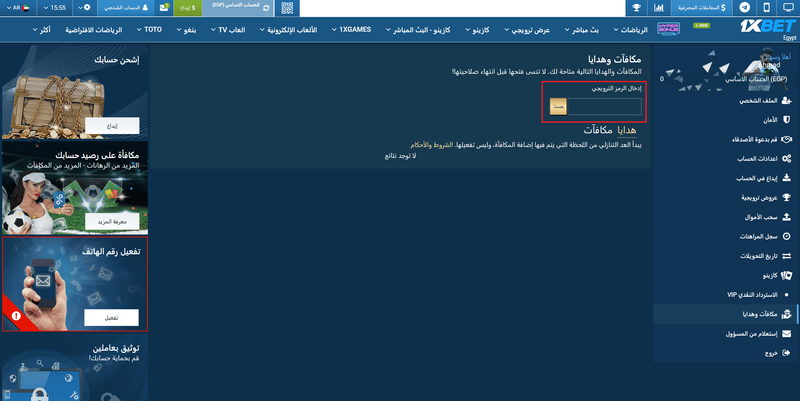Refresh the account balance

coord(265,8)
